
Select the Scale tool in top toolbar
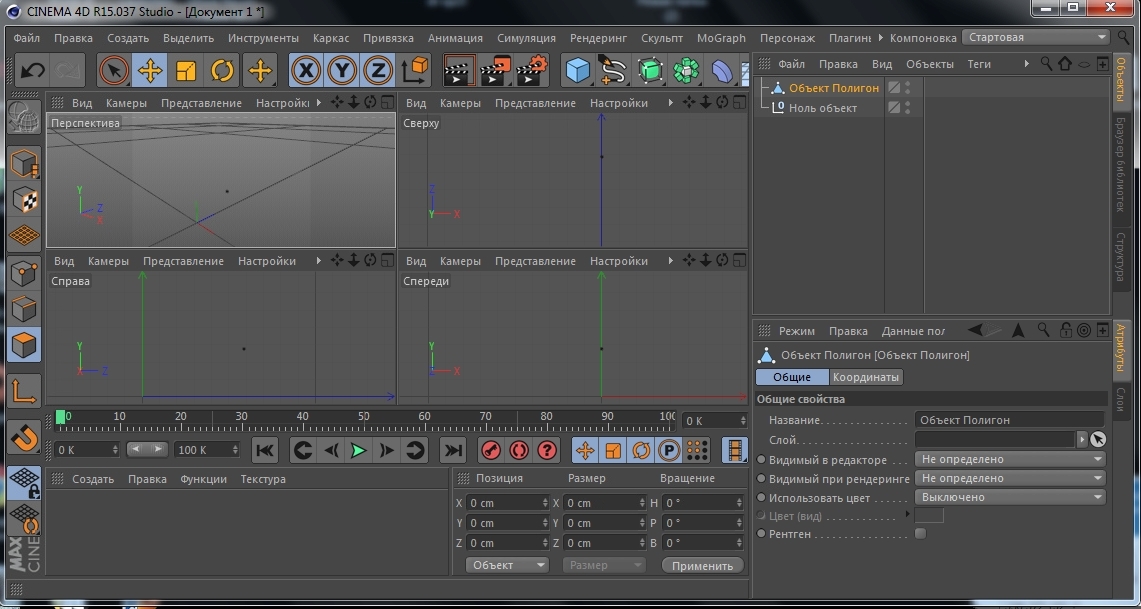click(x=186, y=71)
